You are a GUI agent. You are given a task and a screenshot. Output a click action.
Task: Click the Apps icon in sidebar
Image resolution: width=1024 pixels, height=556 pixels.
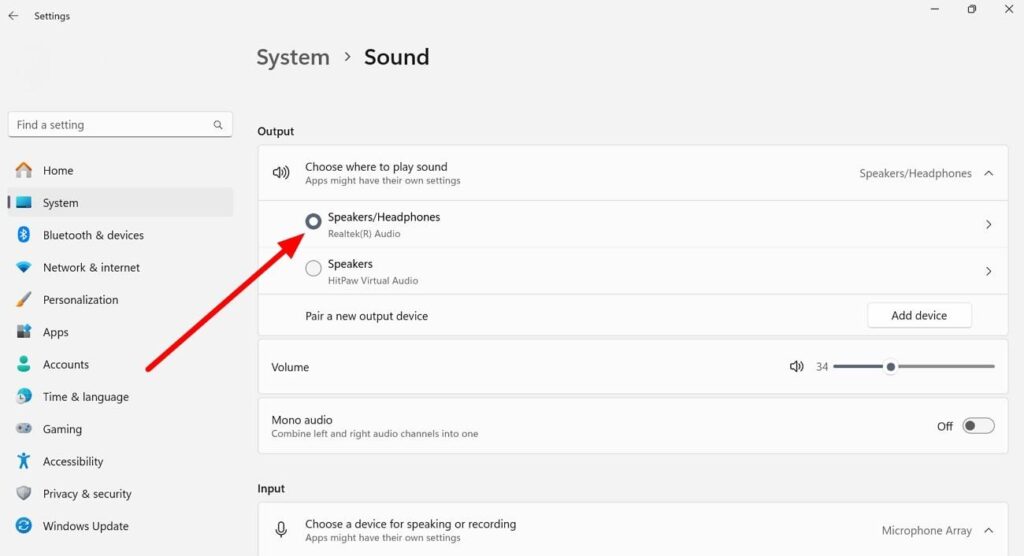pyautogui.click(x=24, y=331)
